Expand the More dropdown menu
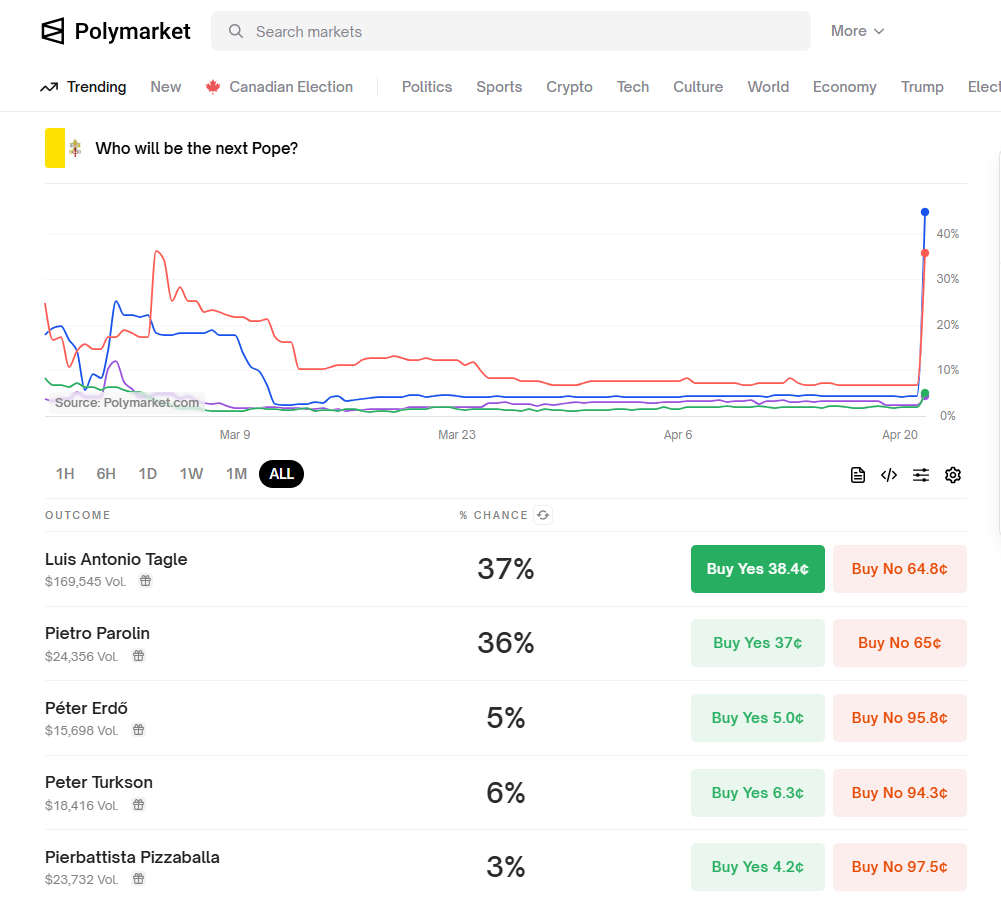1001x903 pixels. (857, 31)
